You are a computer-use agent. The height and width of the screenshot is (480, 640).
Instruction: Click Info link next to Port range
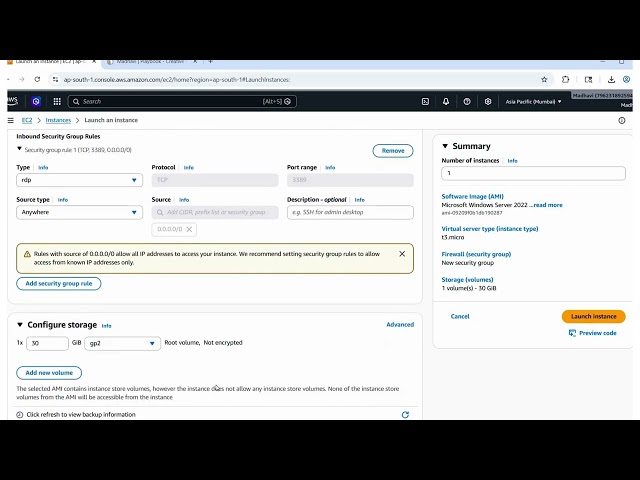(330, 168)
